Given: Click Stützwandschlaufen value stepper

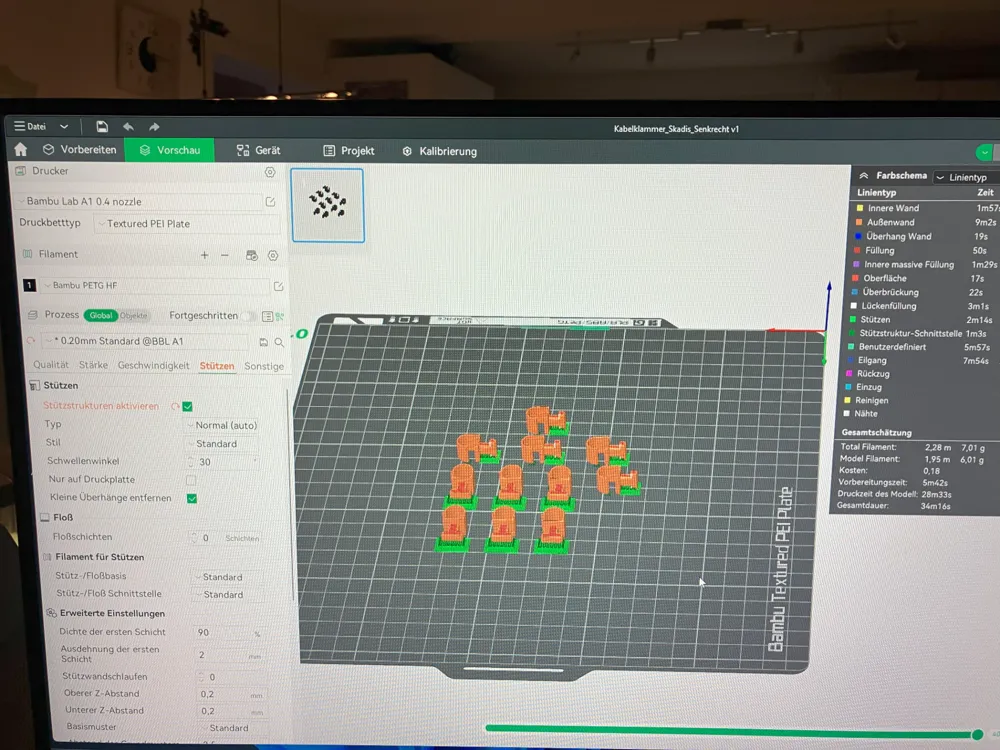Looking at the screenshot, I should (x=202, y=677).
